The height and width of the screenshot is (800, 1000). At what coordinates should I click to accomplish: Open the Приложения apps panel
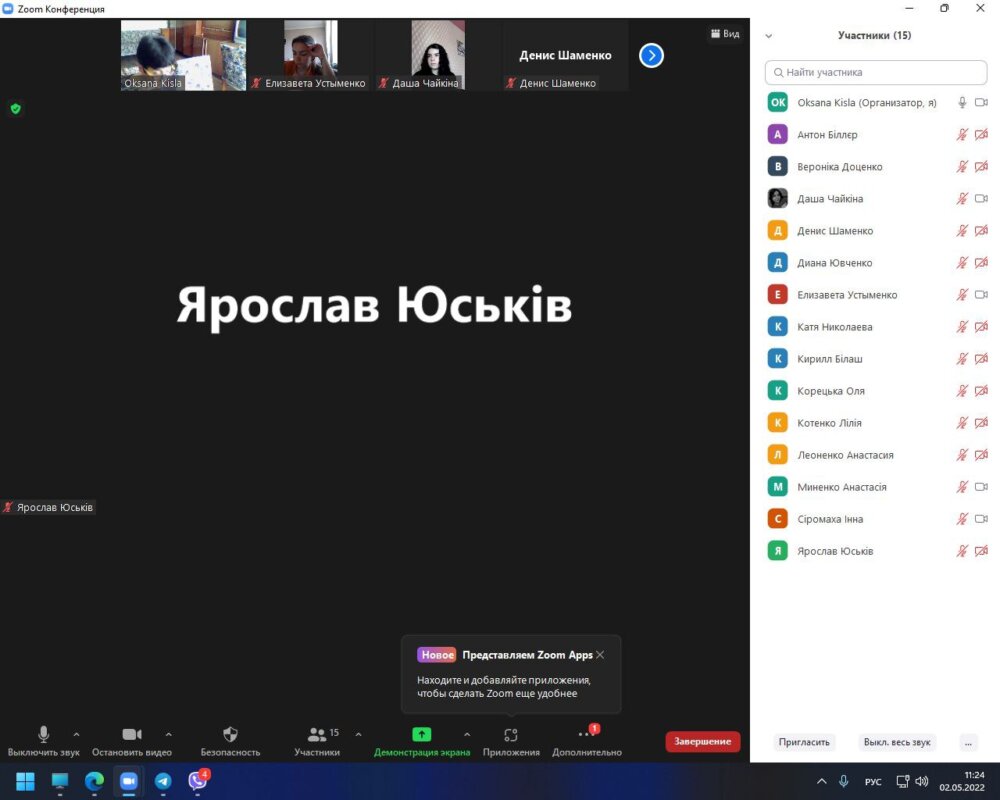click(511, 741)
